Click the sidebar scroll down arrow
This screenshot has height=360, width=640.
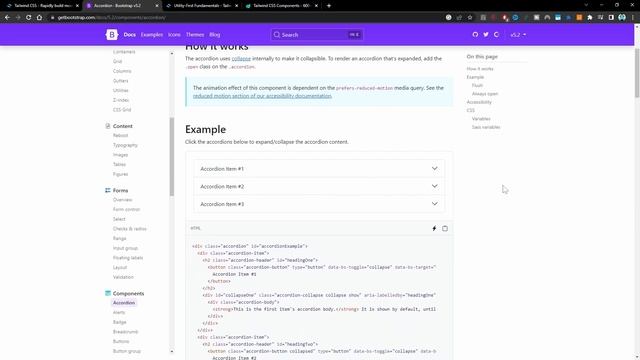pyautogui.click(x=172, y=351)
